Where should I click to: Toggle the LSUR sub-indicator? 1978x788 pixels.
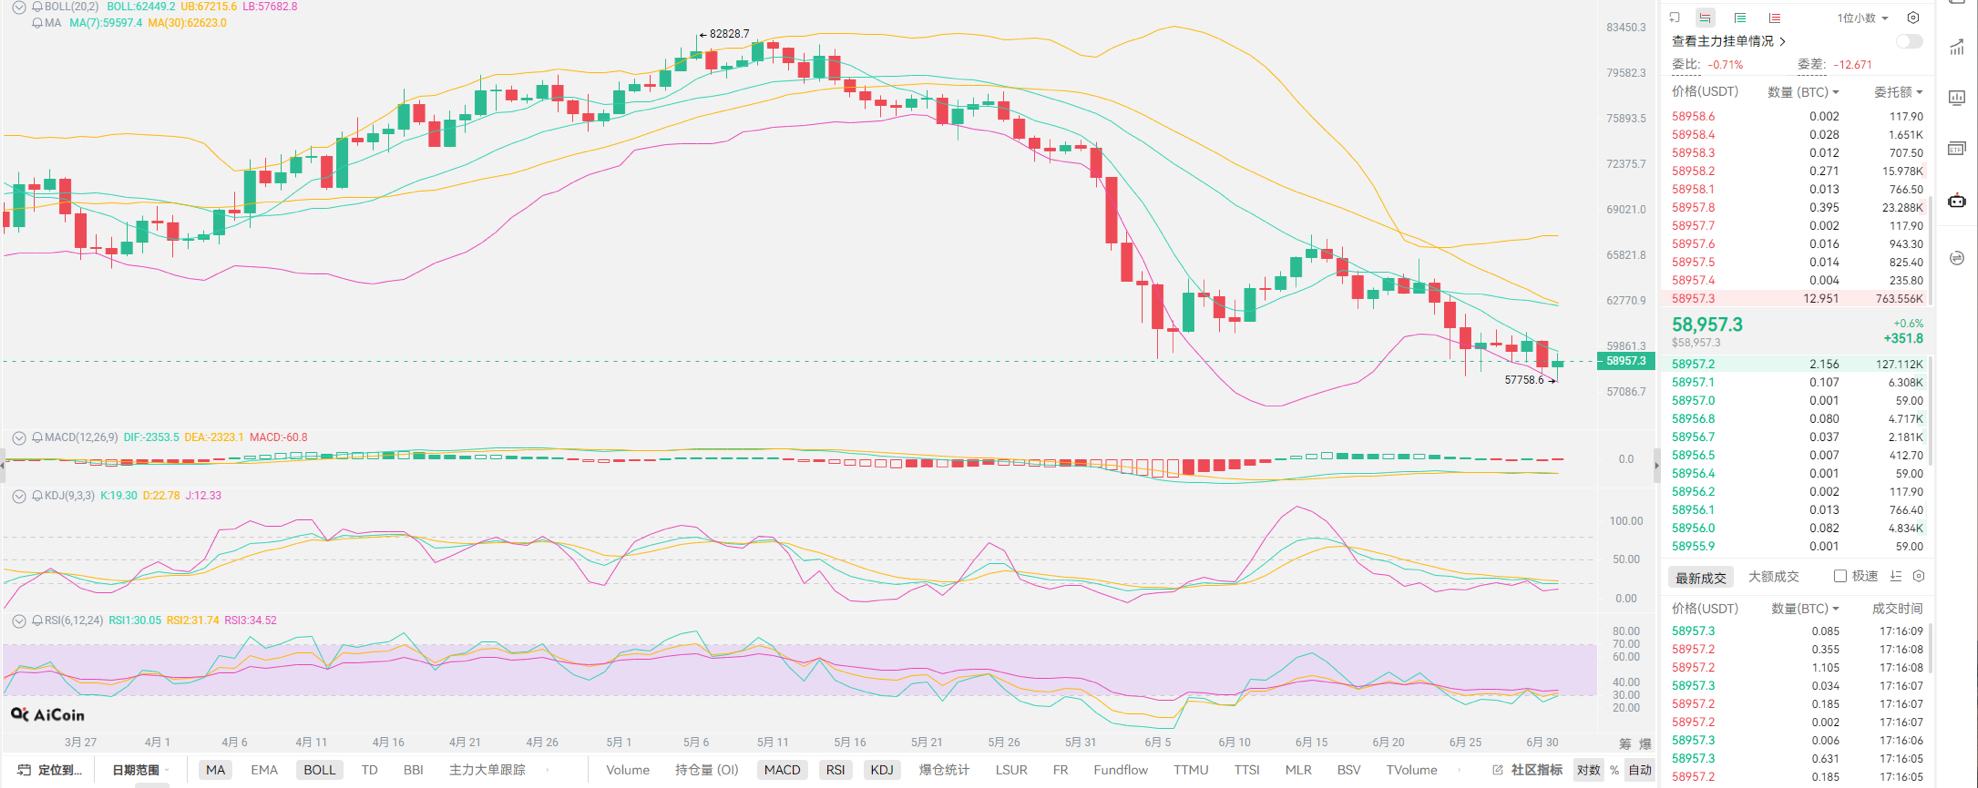(x=1011, y=770)
